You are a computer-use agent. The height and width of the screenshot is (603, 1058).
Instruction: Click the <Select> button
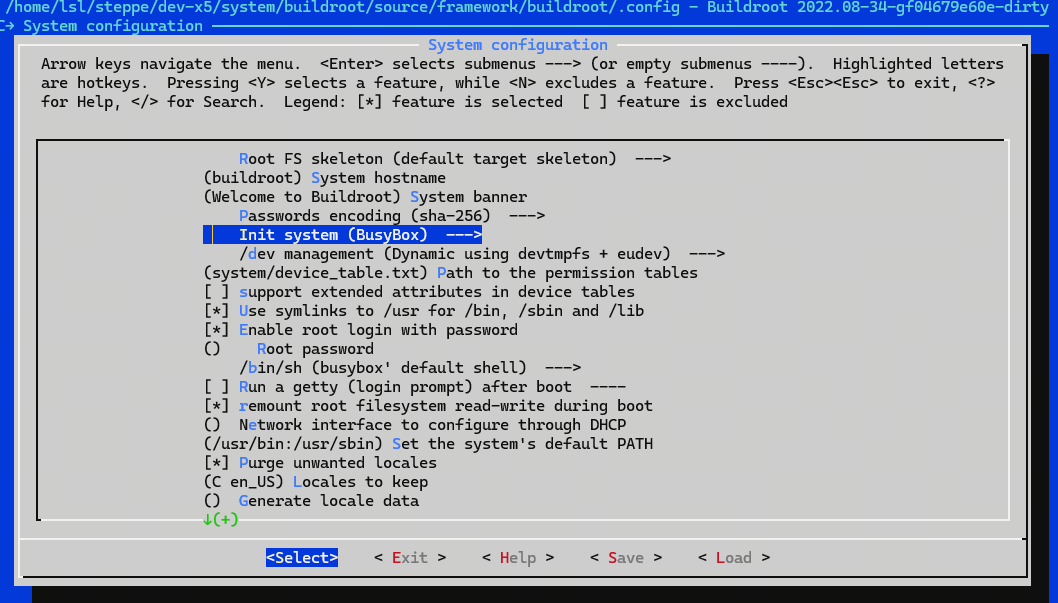(x=302, y=558)
